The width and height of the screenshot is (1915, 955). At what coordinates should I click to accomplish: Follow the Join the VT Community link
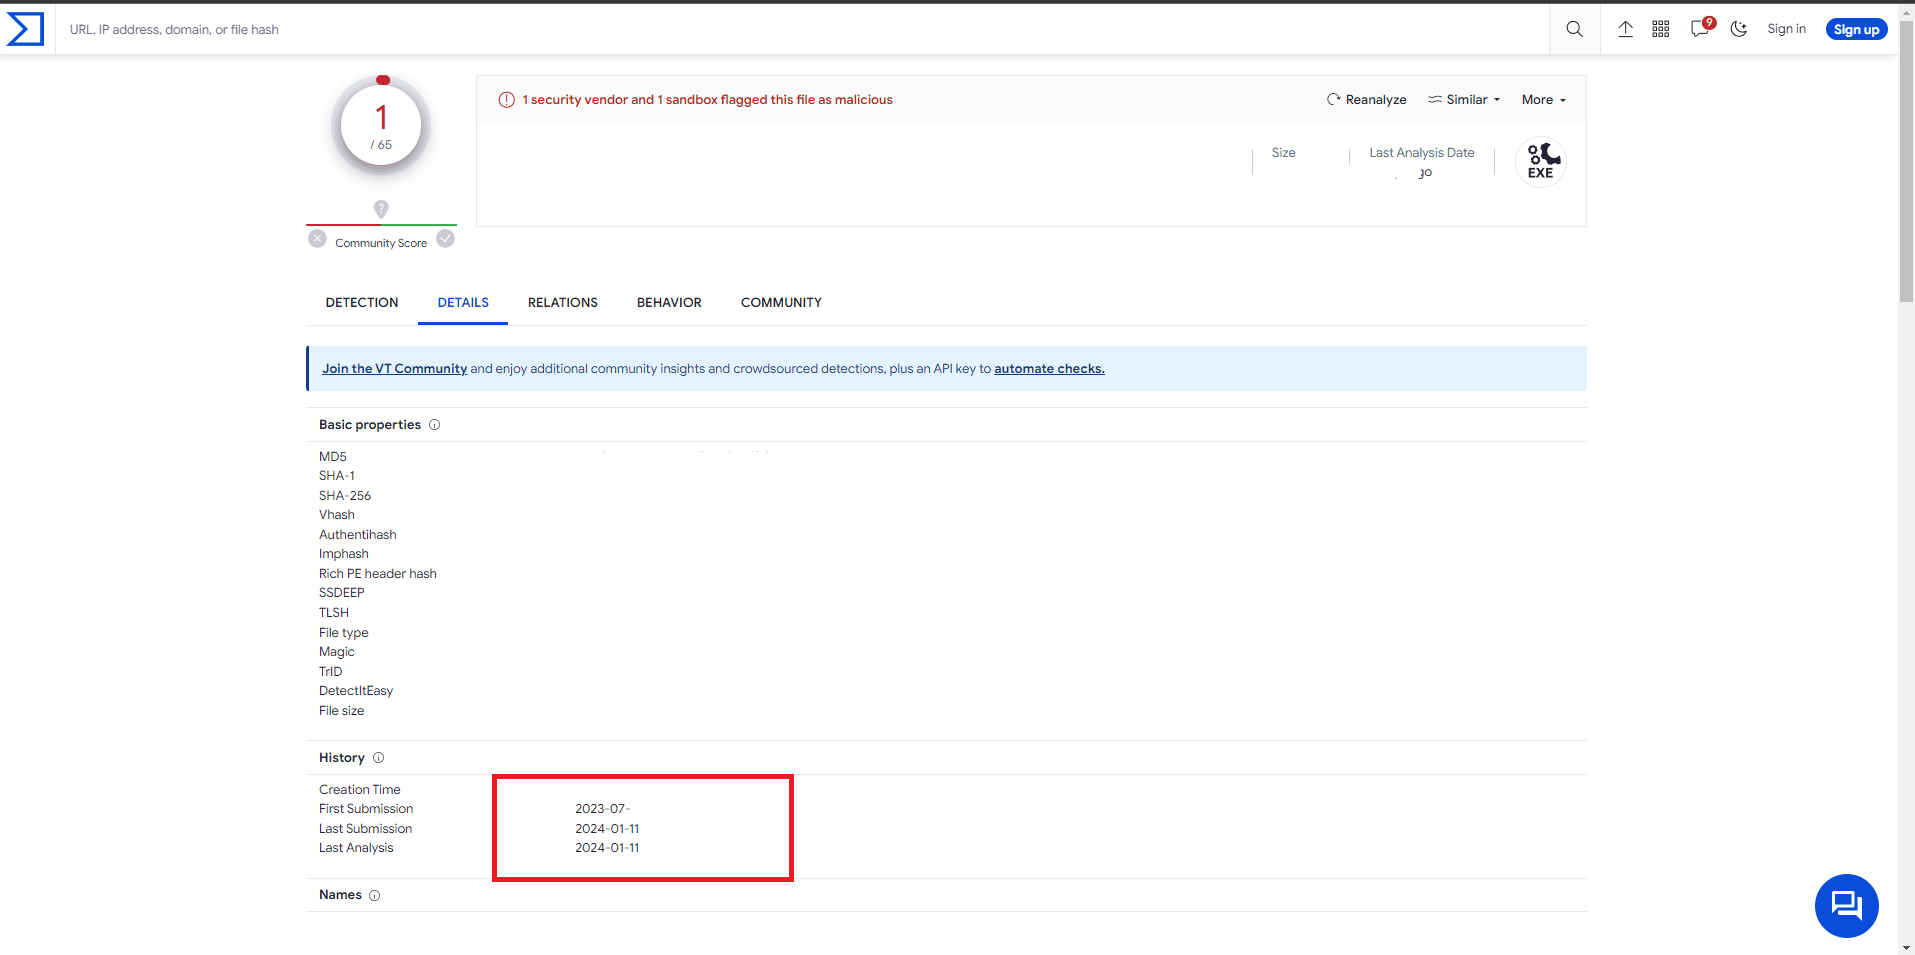(x=394, y=368)
